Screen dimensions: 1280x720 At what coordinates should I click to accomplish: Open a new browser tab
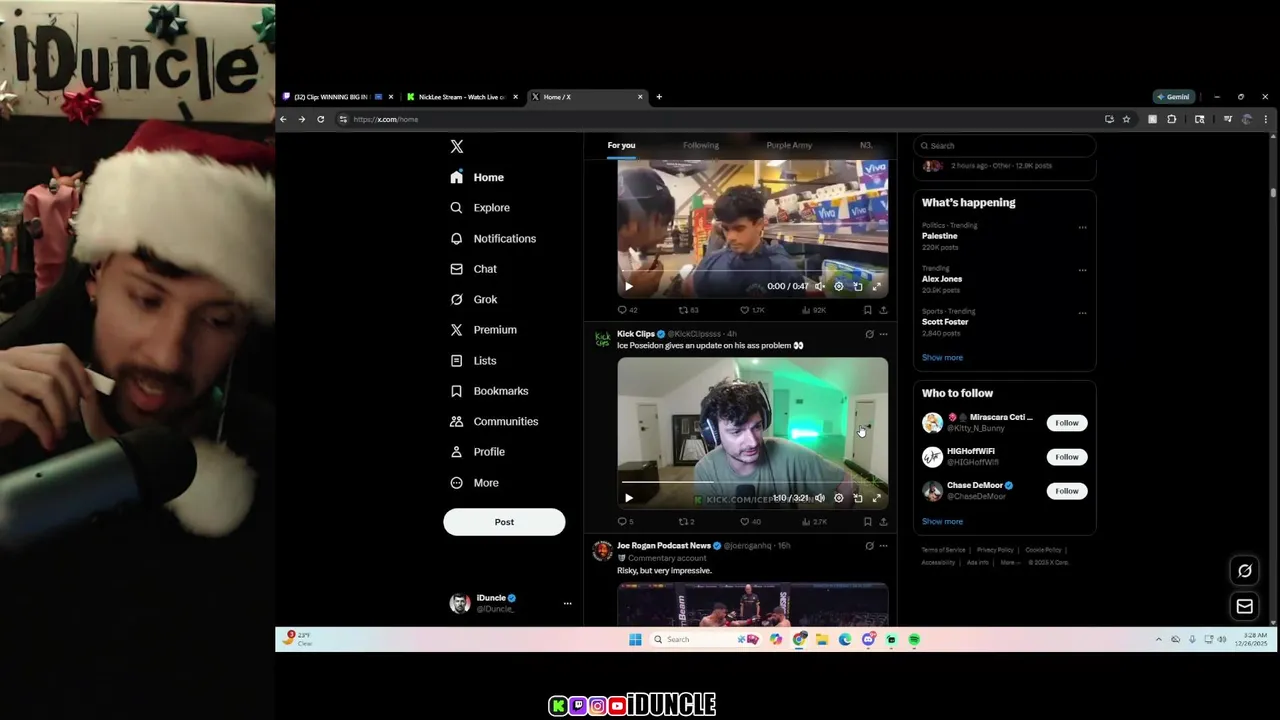click(x=659, y=97)
